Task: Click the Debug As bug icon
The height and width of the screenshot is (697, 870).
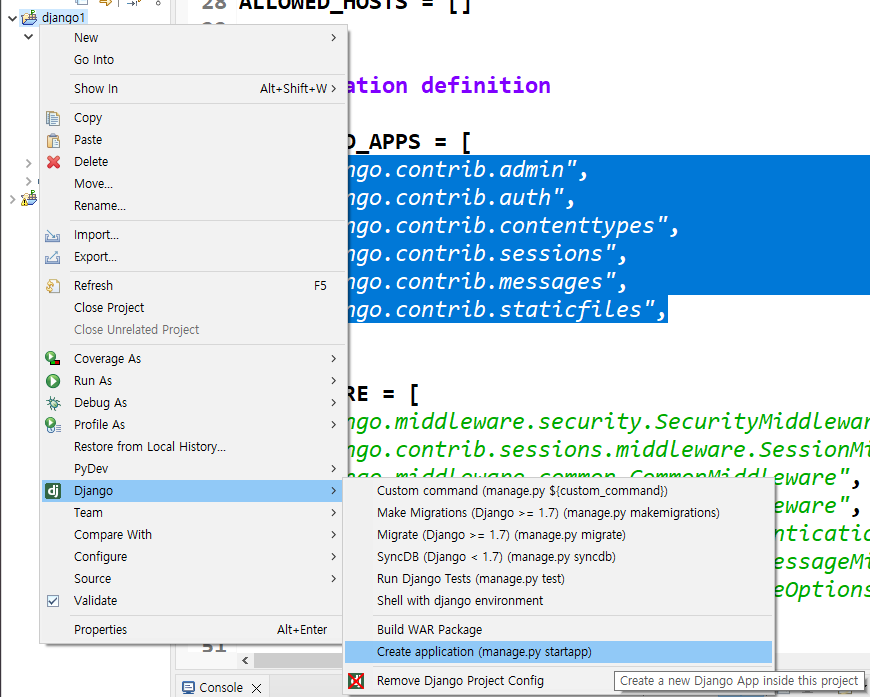Action: click(x=53, y=403)
